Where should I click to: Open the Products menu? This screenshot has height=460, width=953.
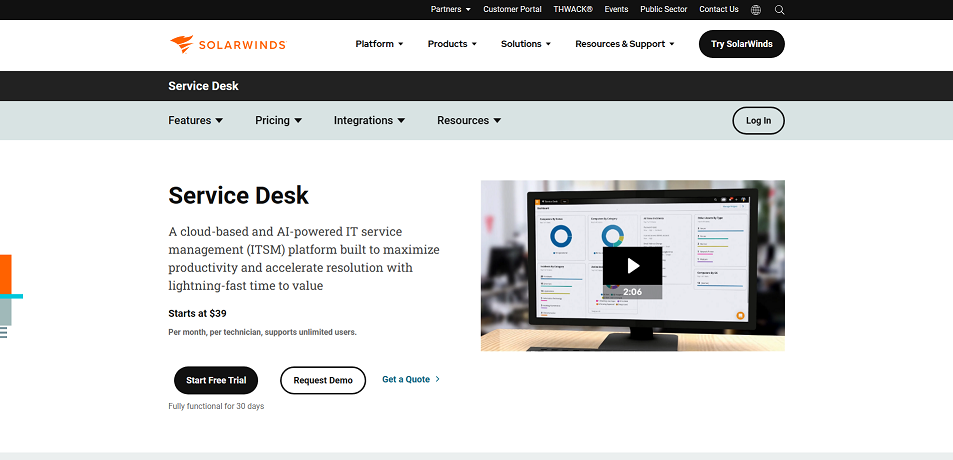[x=452, y=44]
